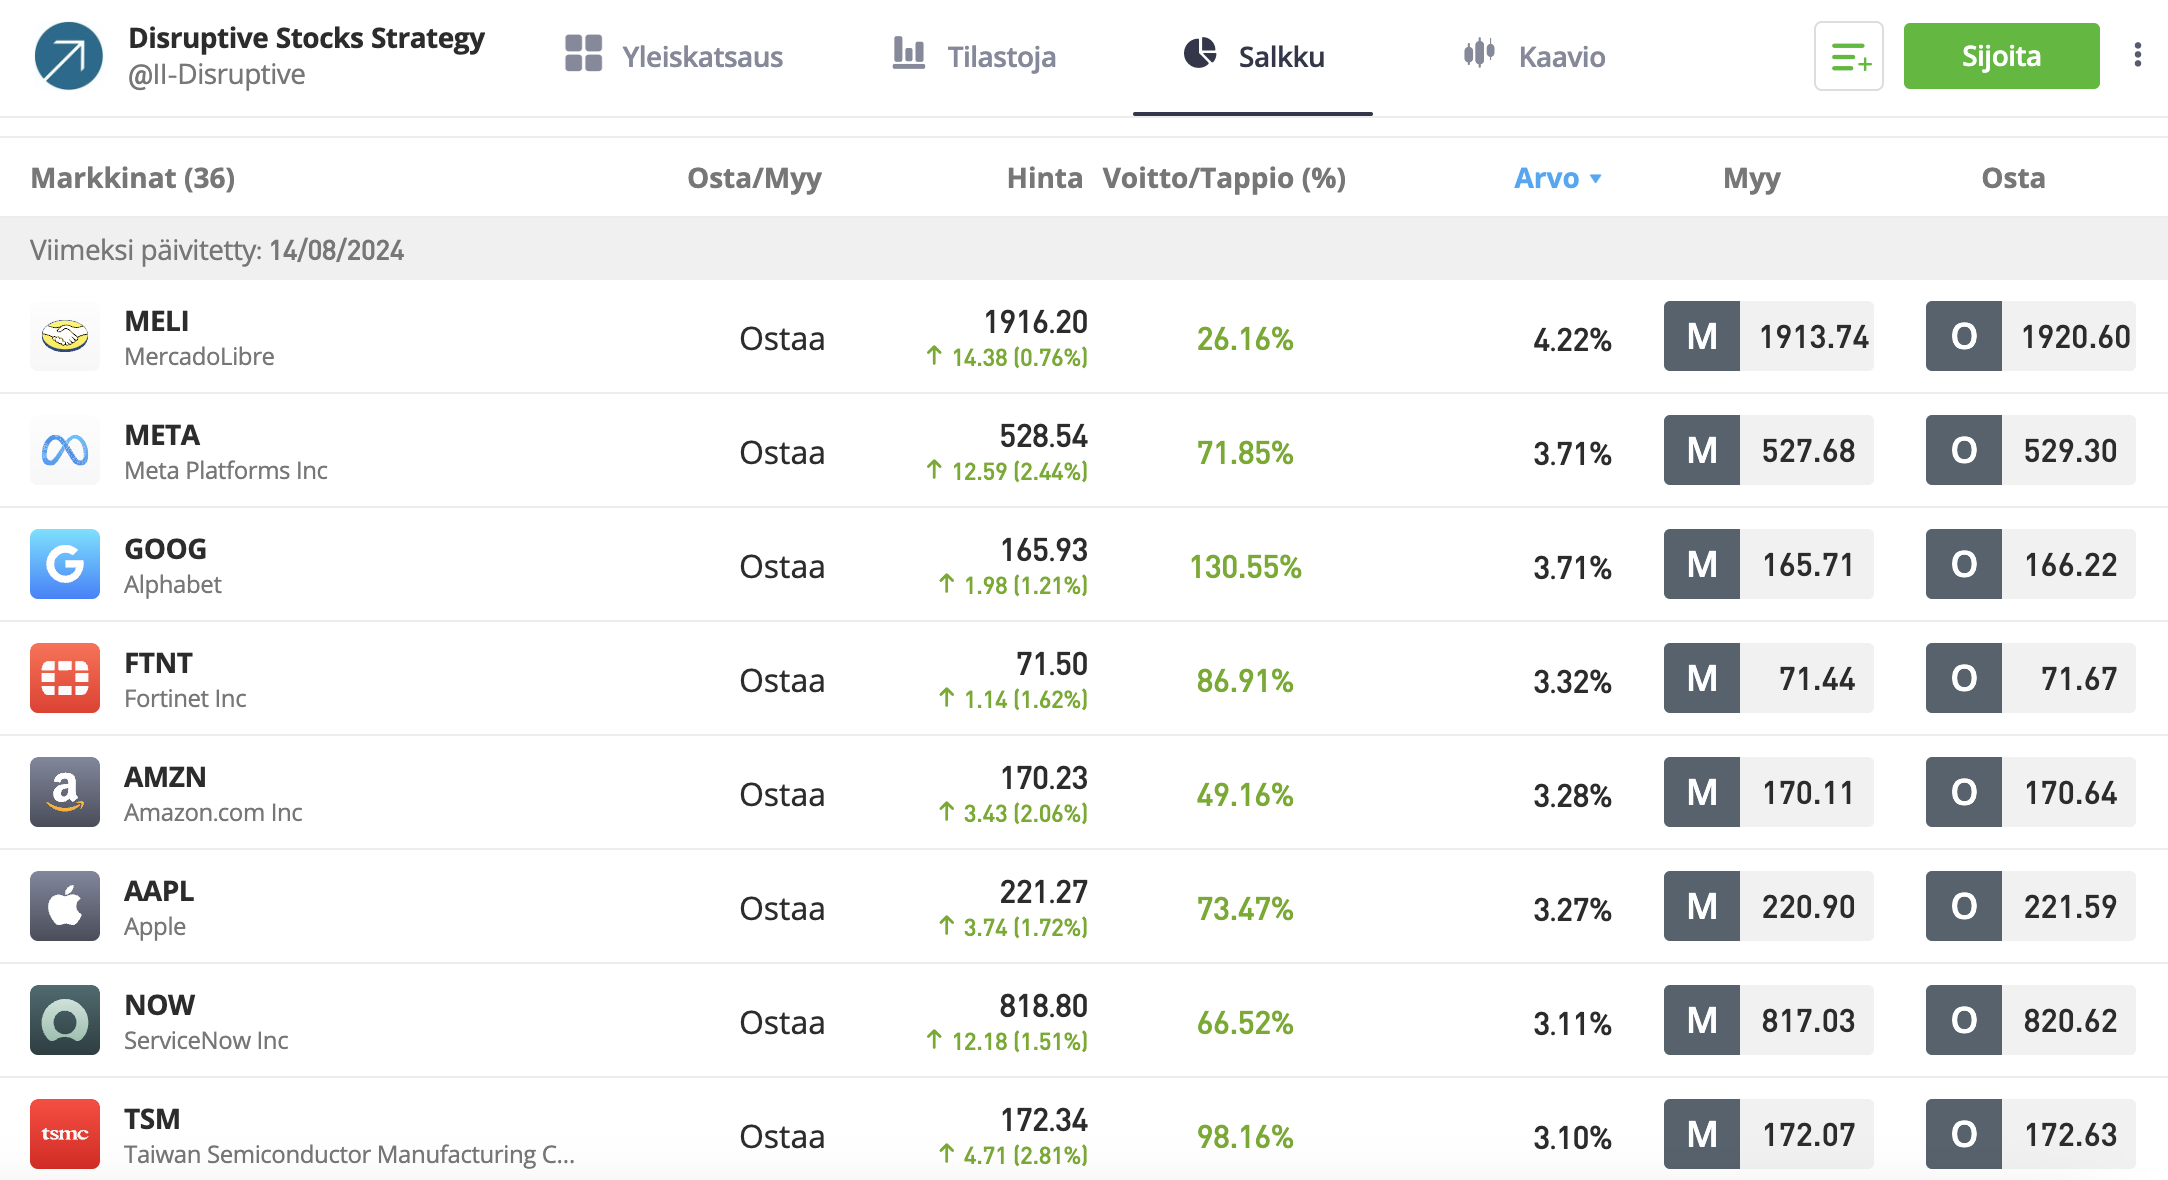Click the @II-Disruptive username
Screen dimensions: 2168x1180
[216, 74]
